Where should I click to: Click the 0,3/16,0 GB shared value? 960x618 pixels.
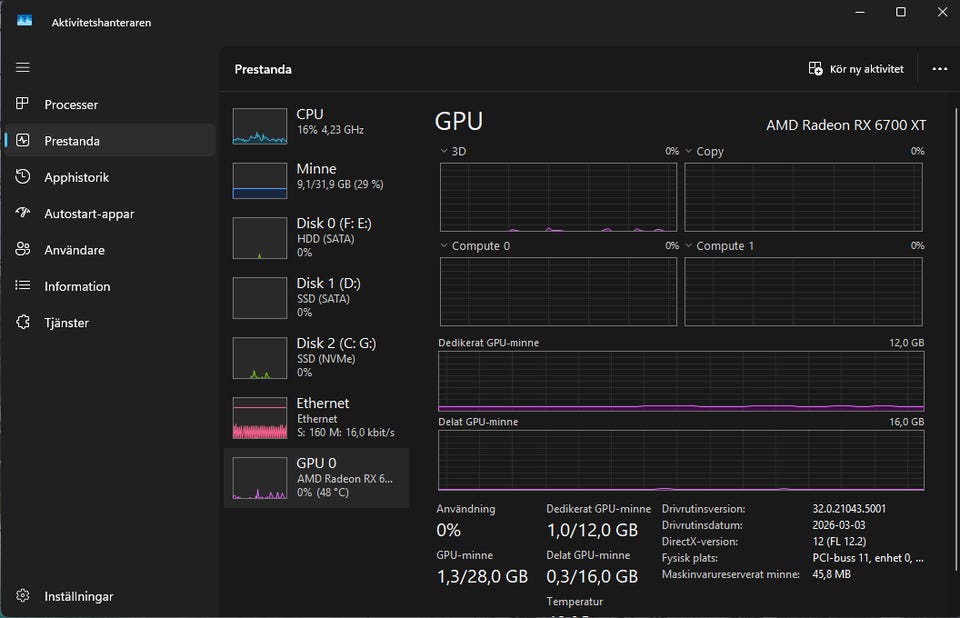592,577
